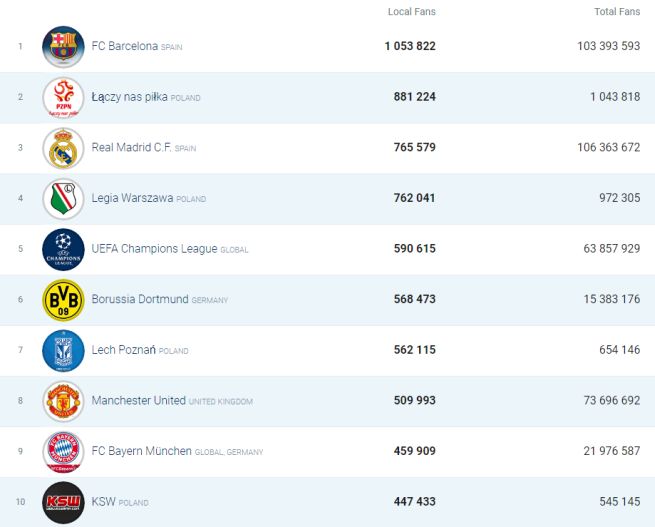Click the UEFA Champions League logo

click(63, 250)
